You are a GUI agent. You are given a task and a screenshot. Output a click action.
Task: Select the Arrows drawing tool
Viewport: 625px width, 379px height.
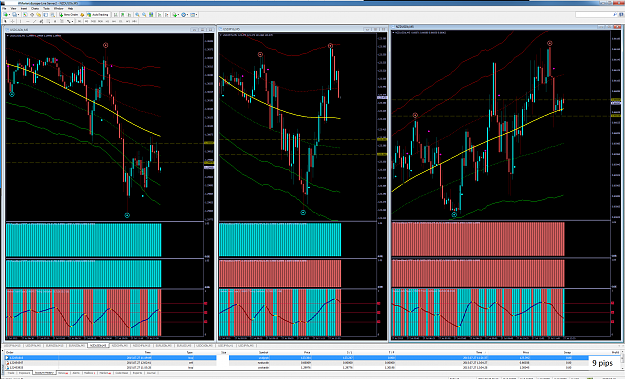coord(69,22)
